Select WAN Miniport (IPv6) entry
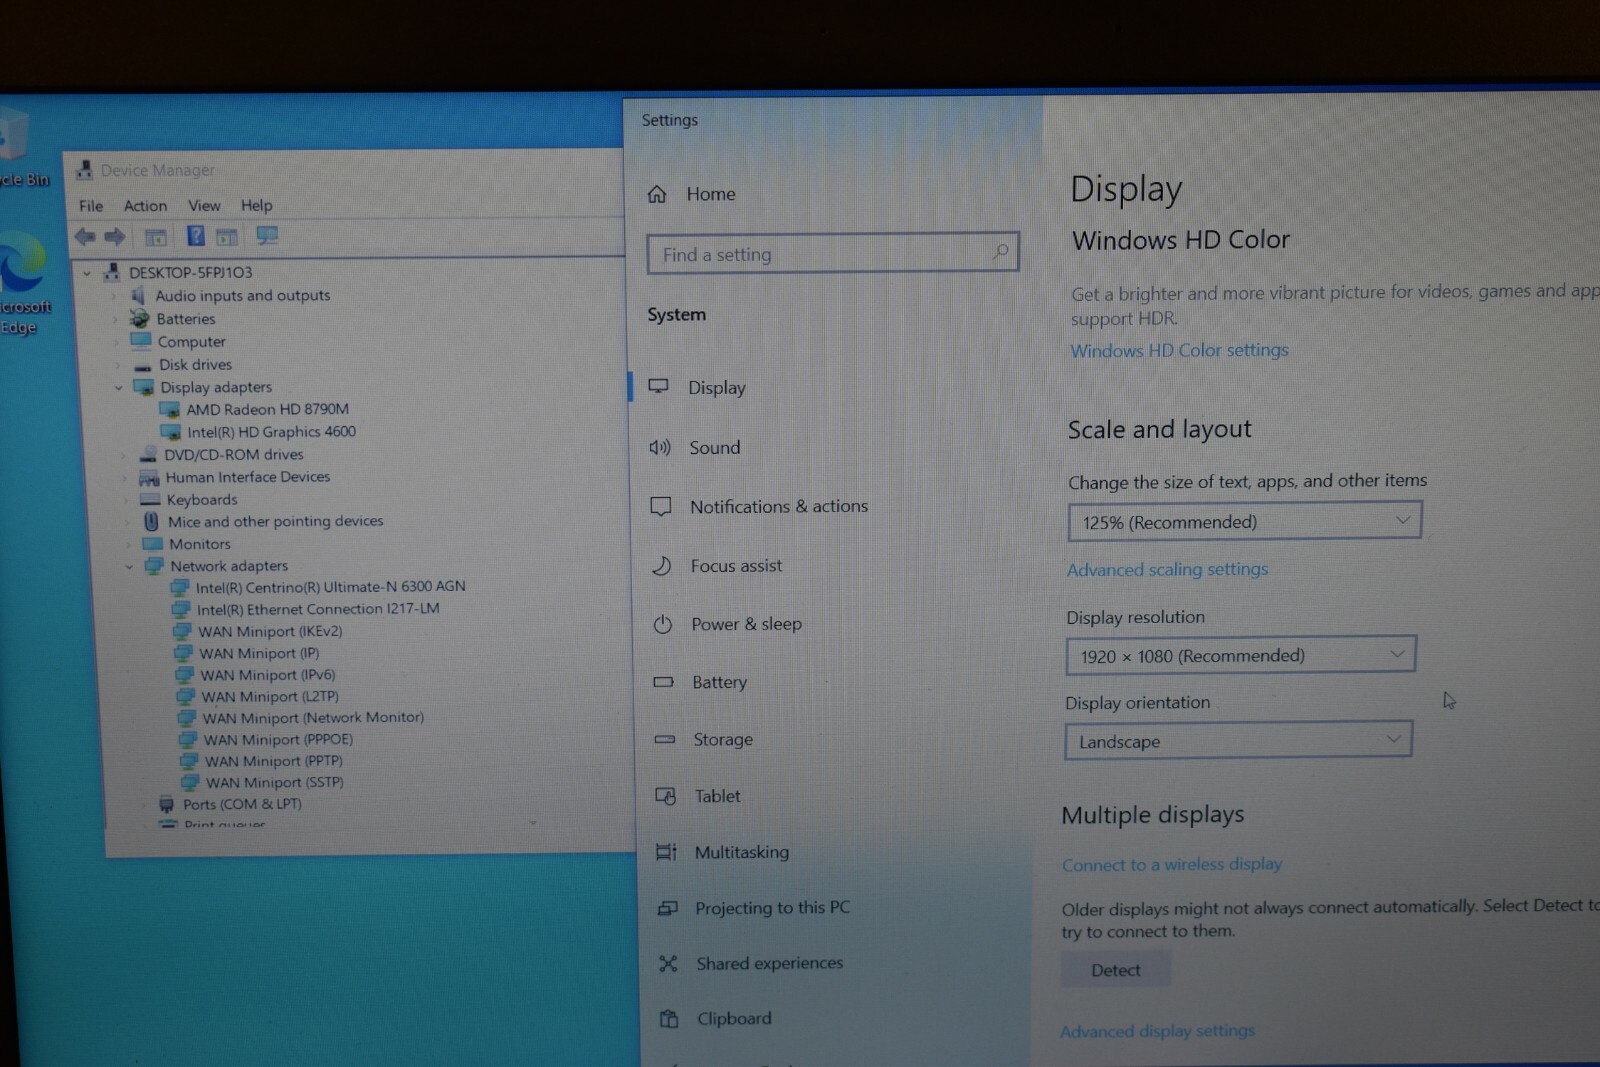 [x=268, y=675]
